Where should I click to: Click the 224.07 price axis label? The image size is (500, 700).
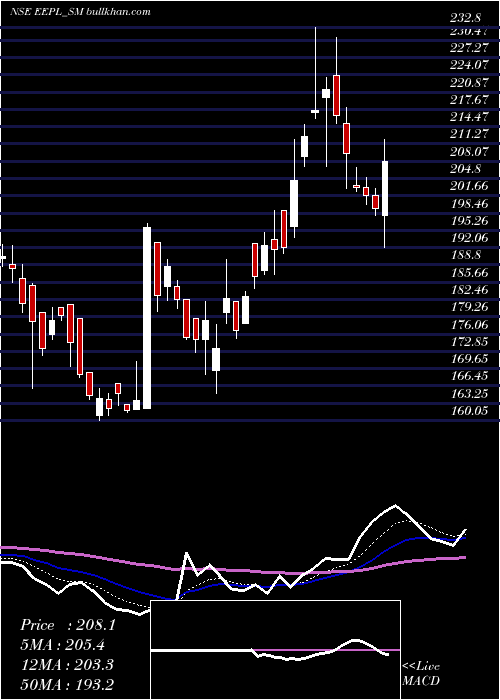point(468,65)
